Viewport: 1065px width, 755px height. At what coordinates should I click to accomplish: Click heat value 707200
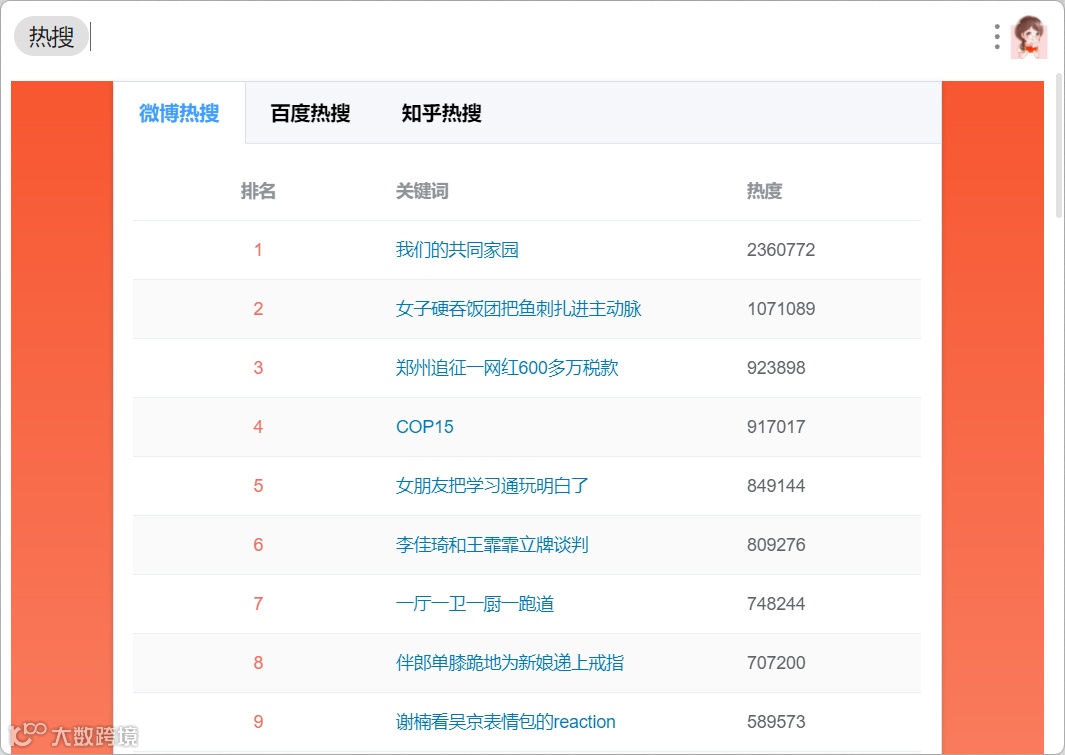coord(776,663)
